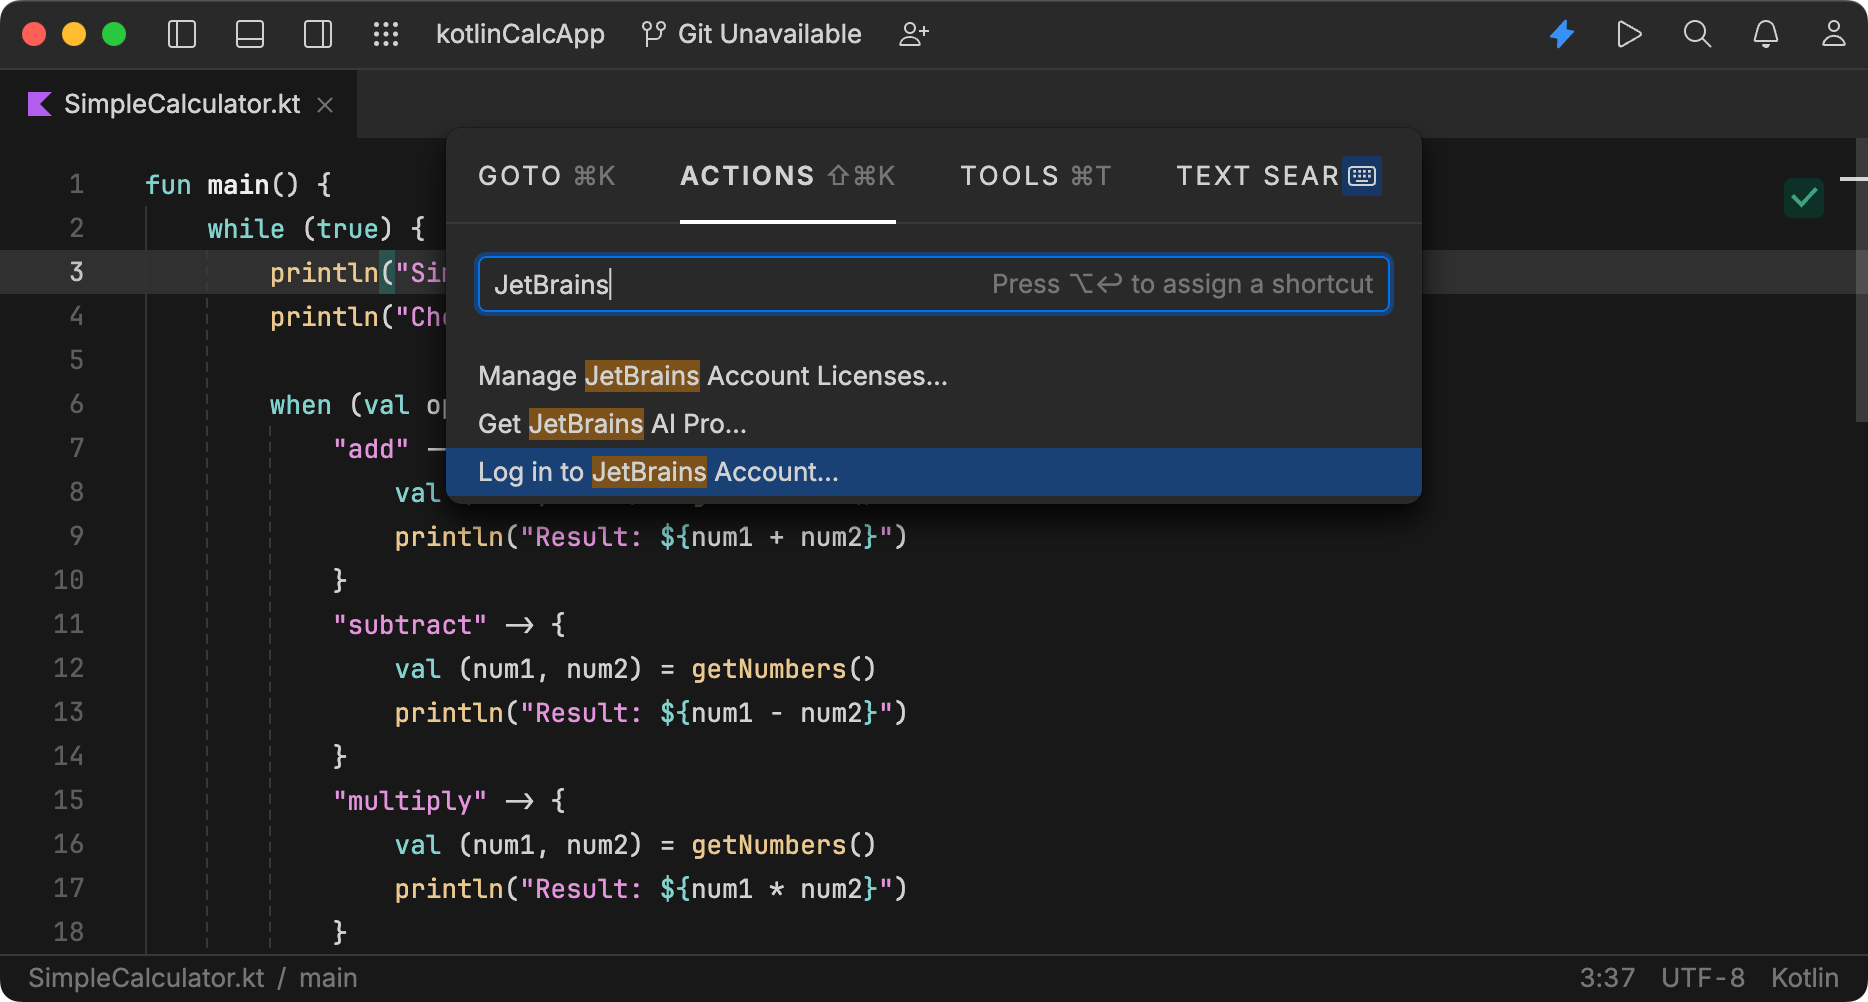Toggle the bottom panel visibility
This screenshot has height=1002, width=1868.
click(249, 33)
